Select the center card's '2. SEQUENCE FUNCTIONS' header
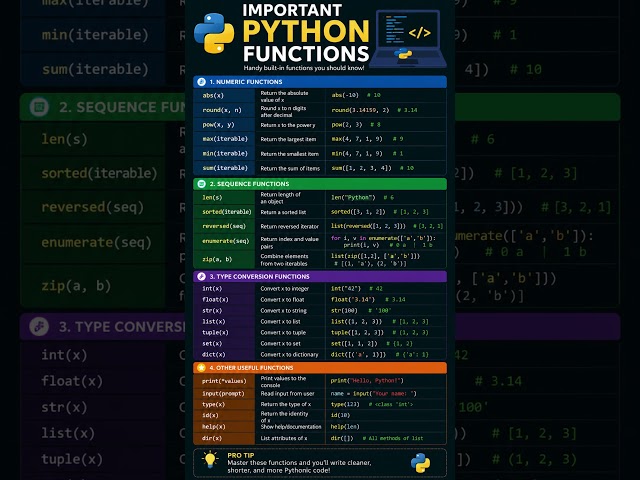The image size is (640, 480). tap(320, 184)
